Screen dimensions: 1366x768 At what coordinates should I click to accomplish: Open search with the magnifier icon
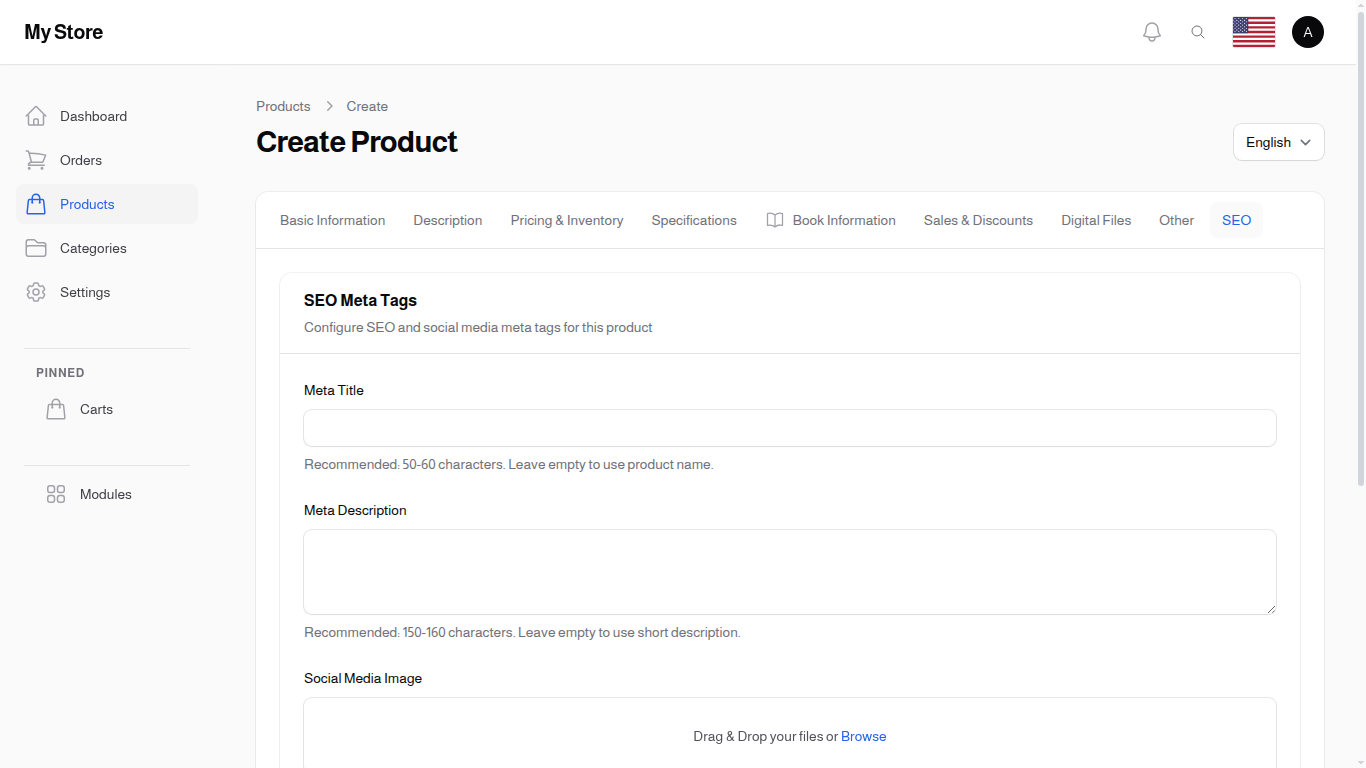1198,32
